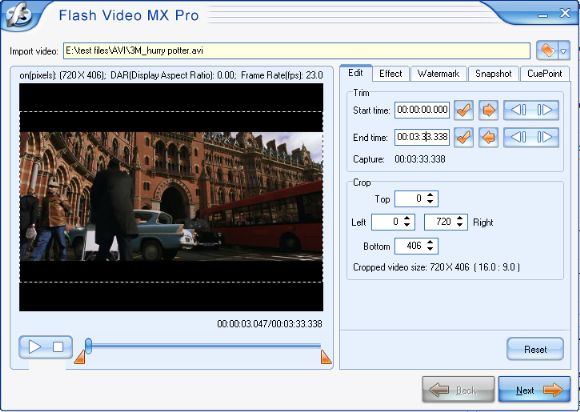Click the Capture duration 00:03:33.338 text
580x412 pixels.
(x=420, y=159)
